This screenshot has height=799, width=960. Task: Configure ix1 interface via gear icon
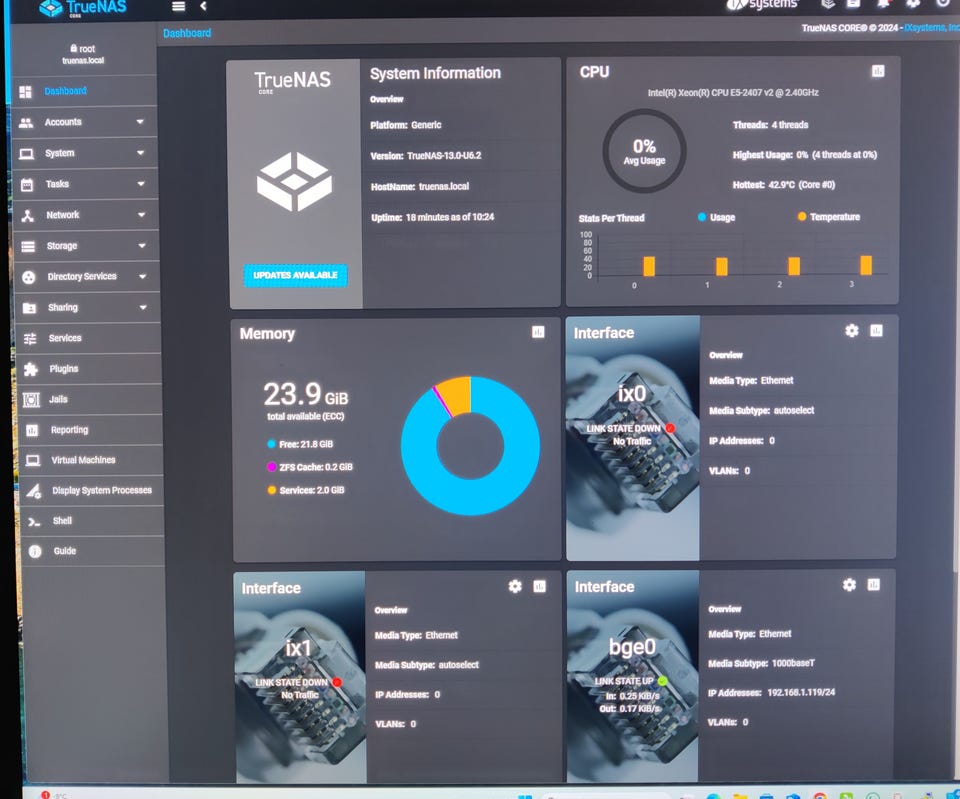point(515,586)
